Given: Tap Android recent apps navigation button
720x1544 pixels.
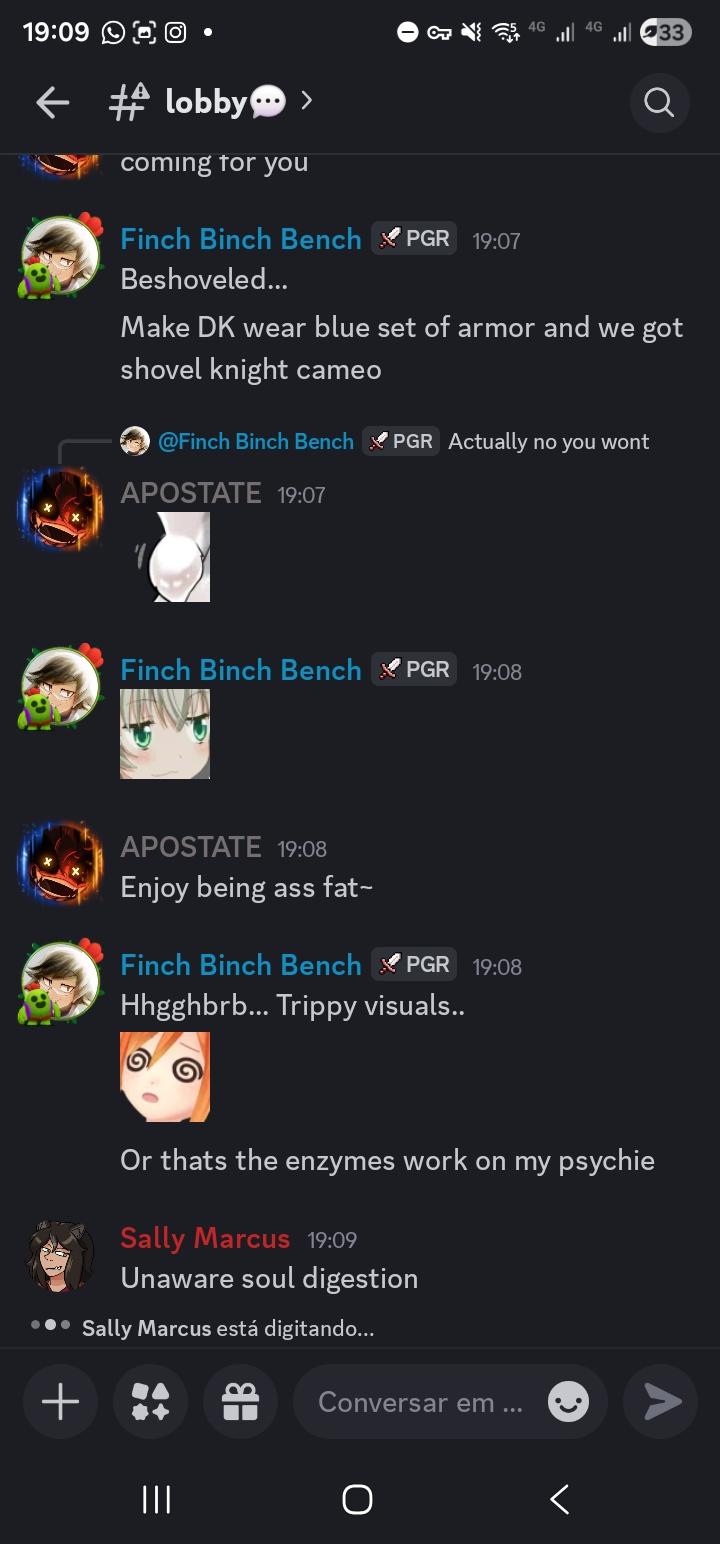Looking at the screenshot, I should coord(156,1499).
